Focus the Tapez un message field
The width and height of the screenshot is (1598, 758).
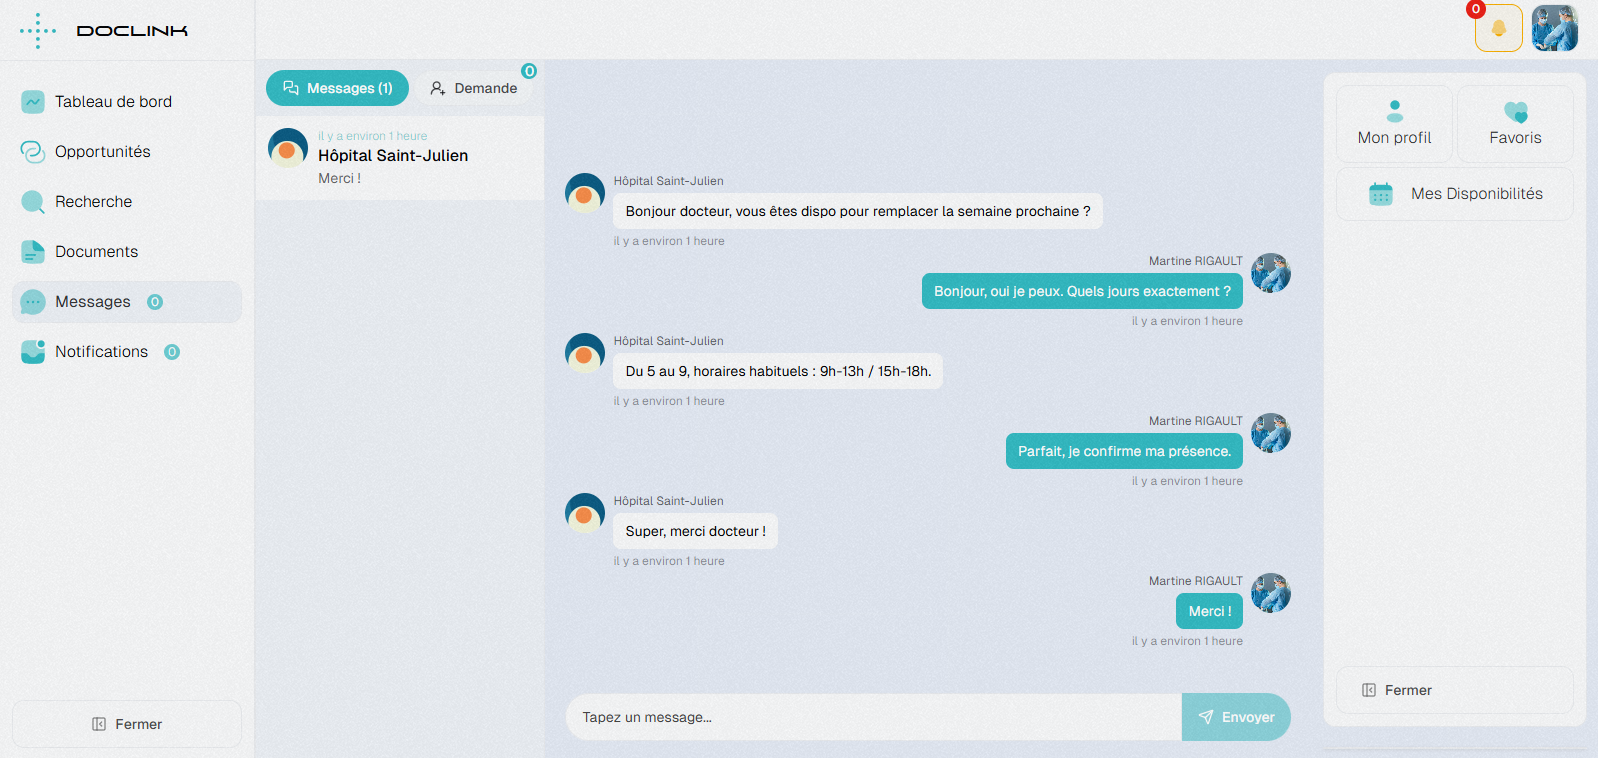[874, 717]
